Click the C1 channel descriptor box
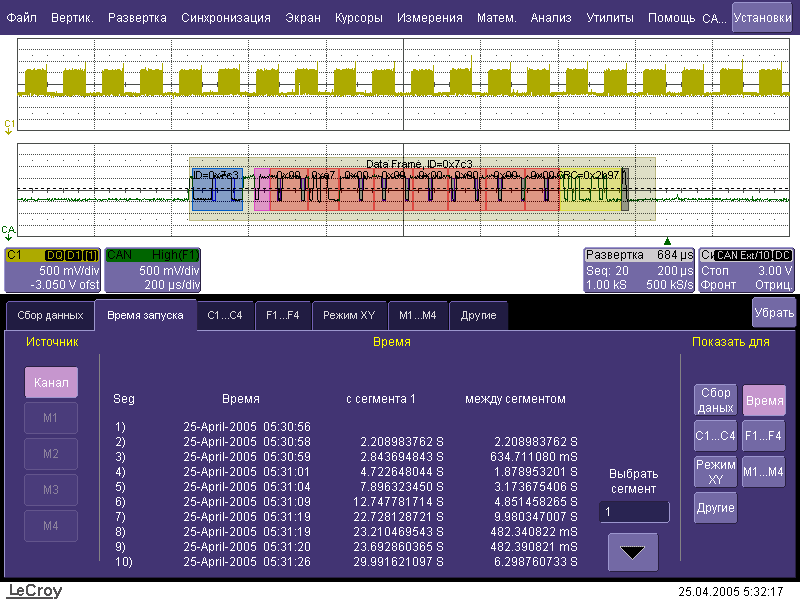This screenshot has width=800, height=600. [x=51, y=269]
